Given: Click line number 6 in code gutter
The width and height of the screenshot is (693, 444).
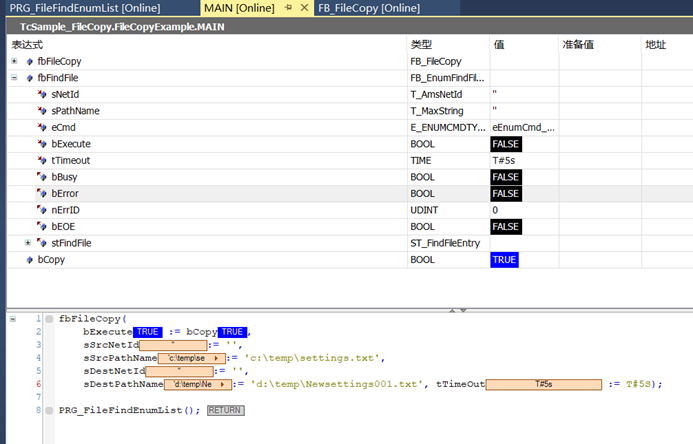Looking at the screenshot, I should (38, 384).
